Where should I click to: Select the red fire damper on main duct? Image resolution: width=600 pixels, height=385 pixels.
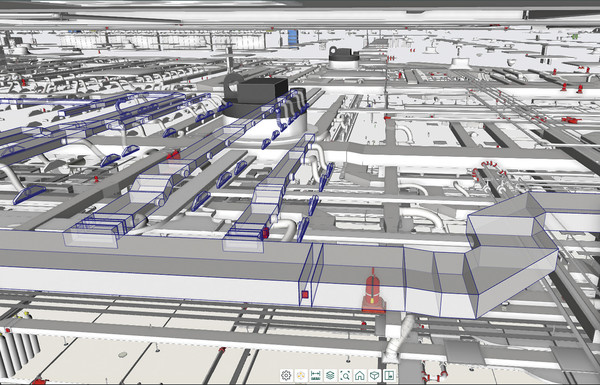[x=373, y=290]
